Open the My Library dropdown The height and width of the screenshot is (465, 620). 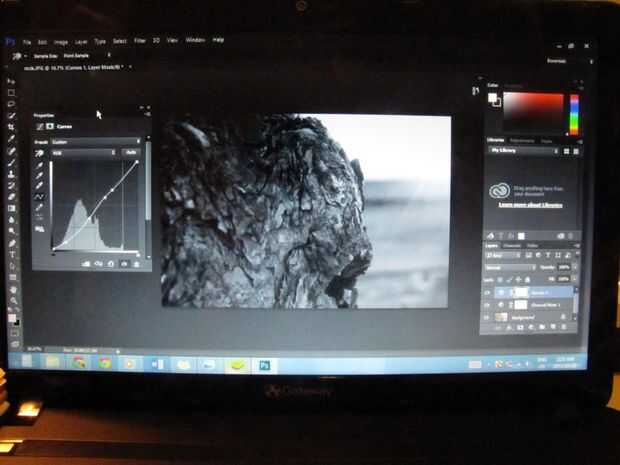[x=524, y=151]
